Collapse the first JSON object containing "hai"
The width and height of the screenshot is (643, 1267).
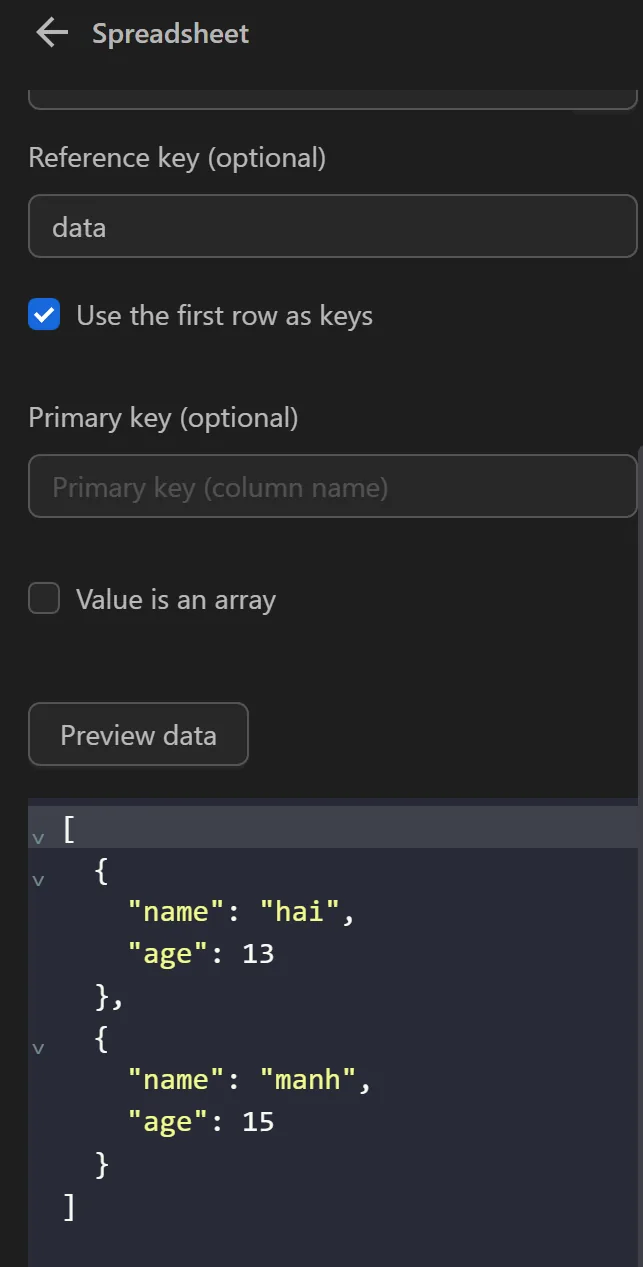38,880
